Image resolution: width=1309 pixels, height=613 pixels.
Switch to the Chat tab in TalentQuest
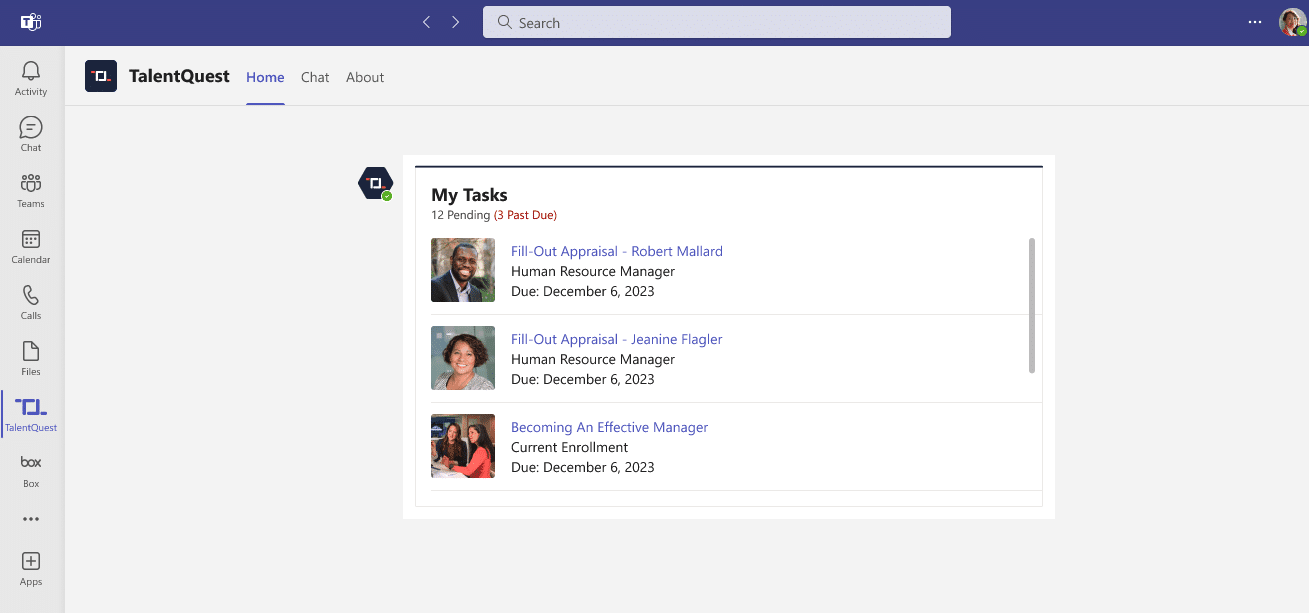(315, 77)
